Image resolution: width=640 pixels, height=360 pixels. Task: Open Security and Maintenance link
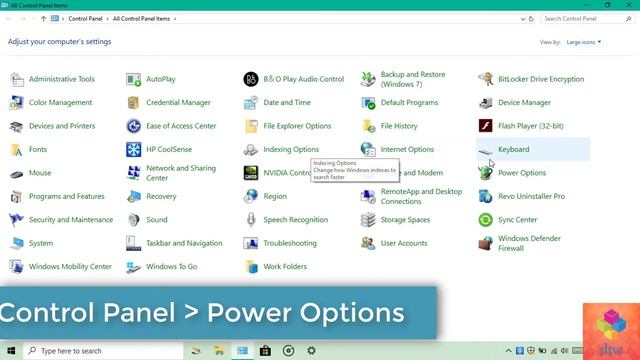click(x=71, y=220)
